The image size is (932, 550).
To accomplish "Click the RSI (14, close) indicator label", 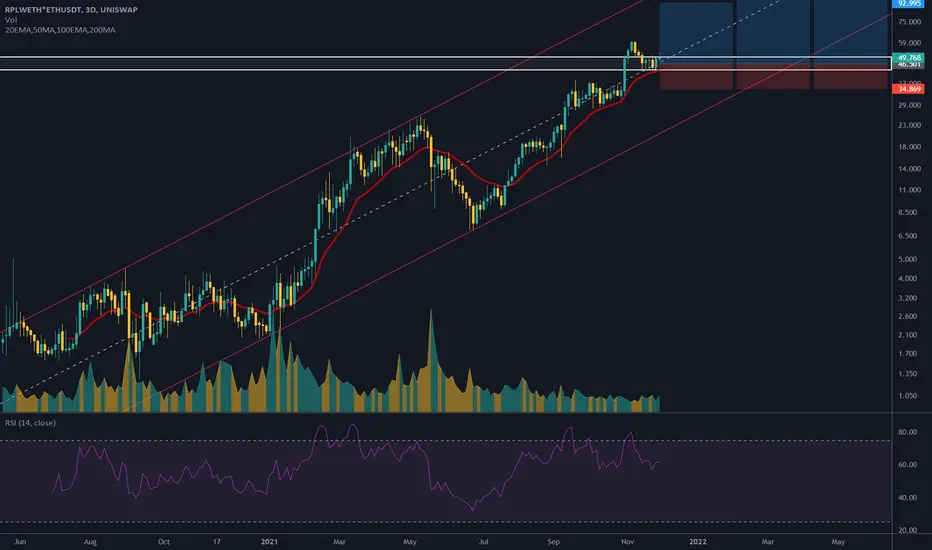I will 30,423.
